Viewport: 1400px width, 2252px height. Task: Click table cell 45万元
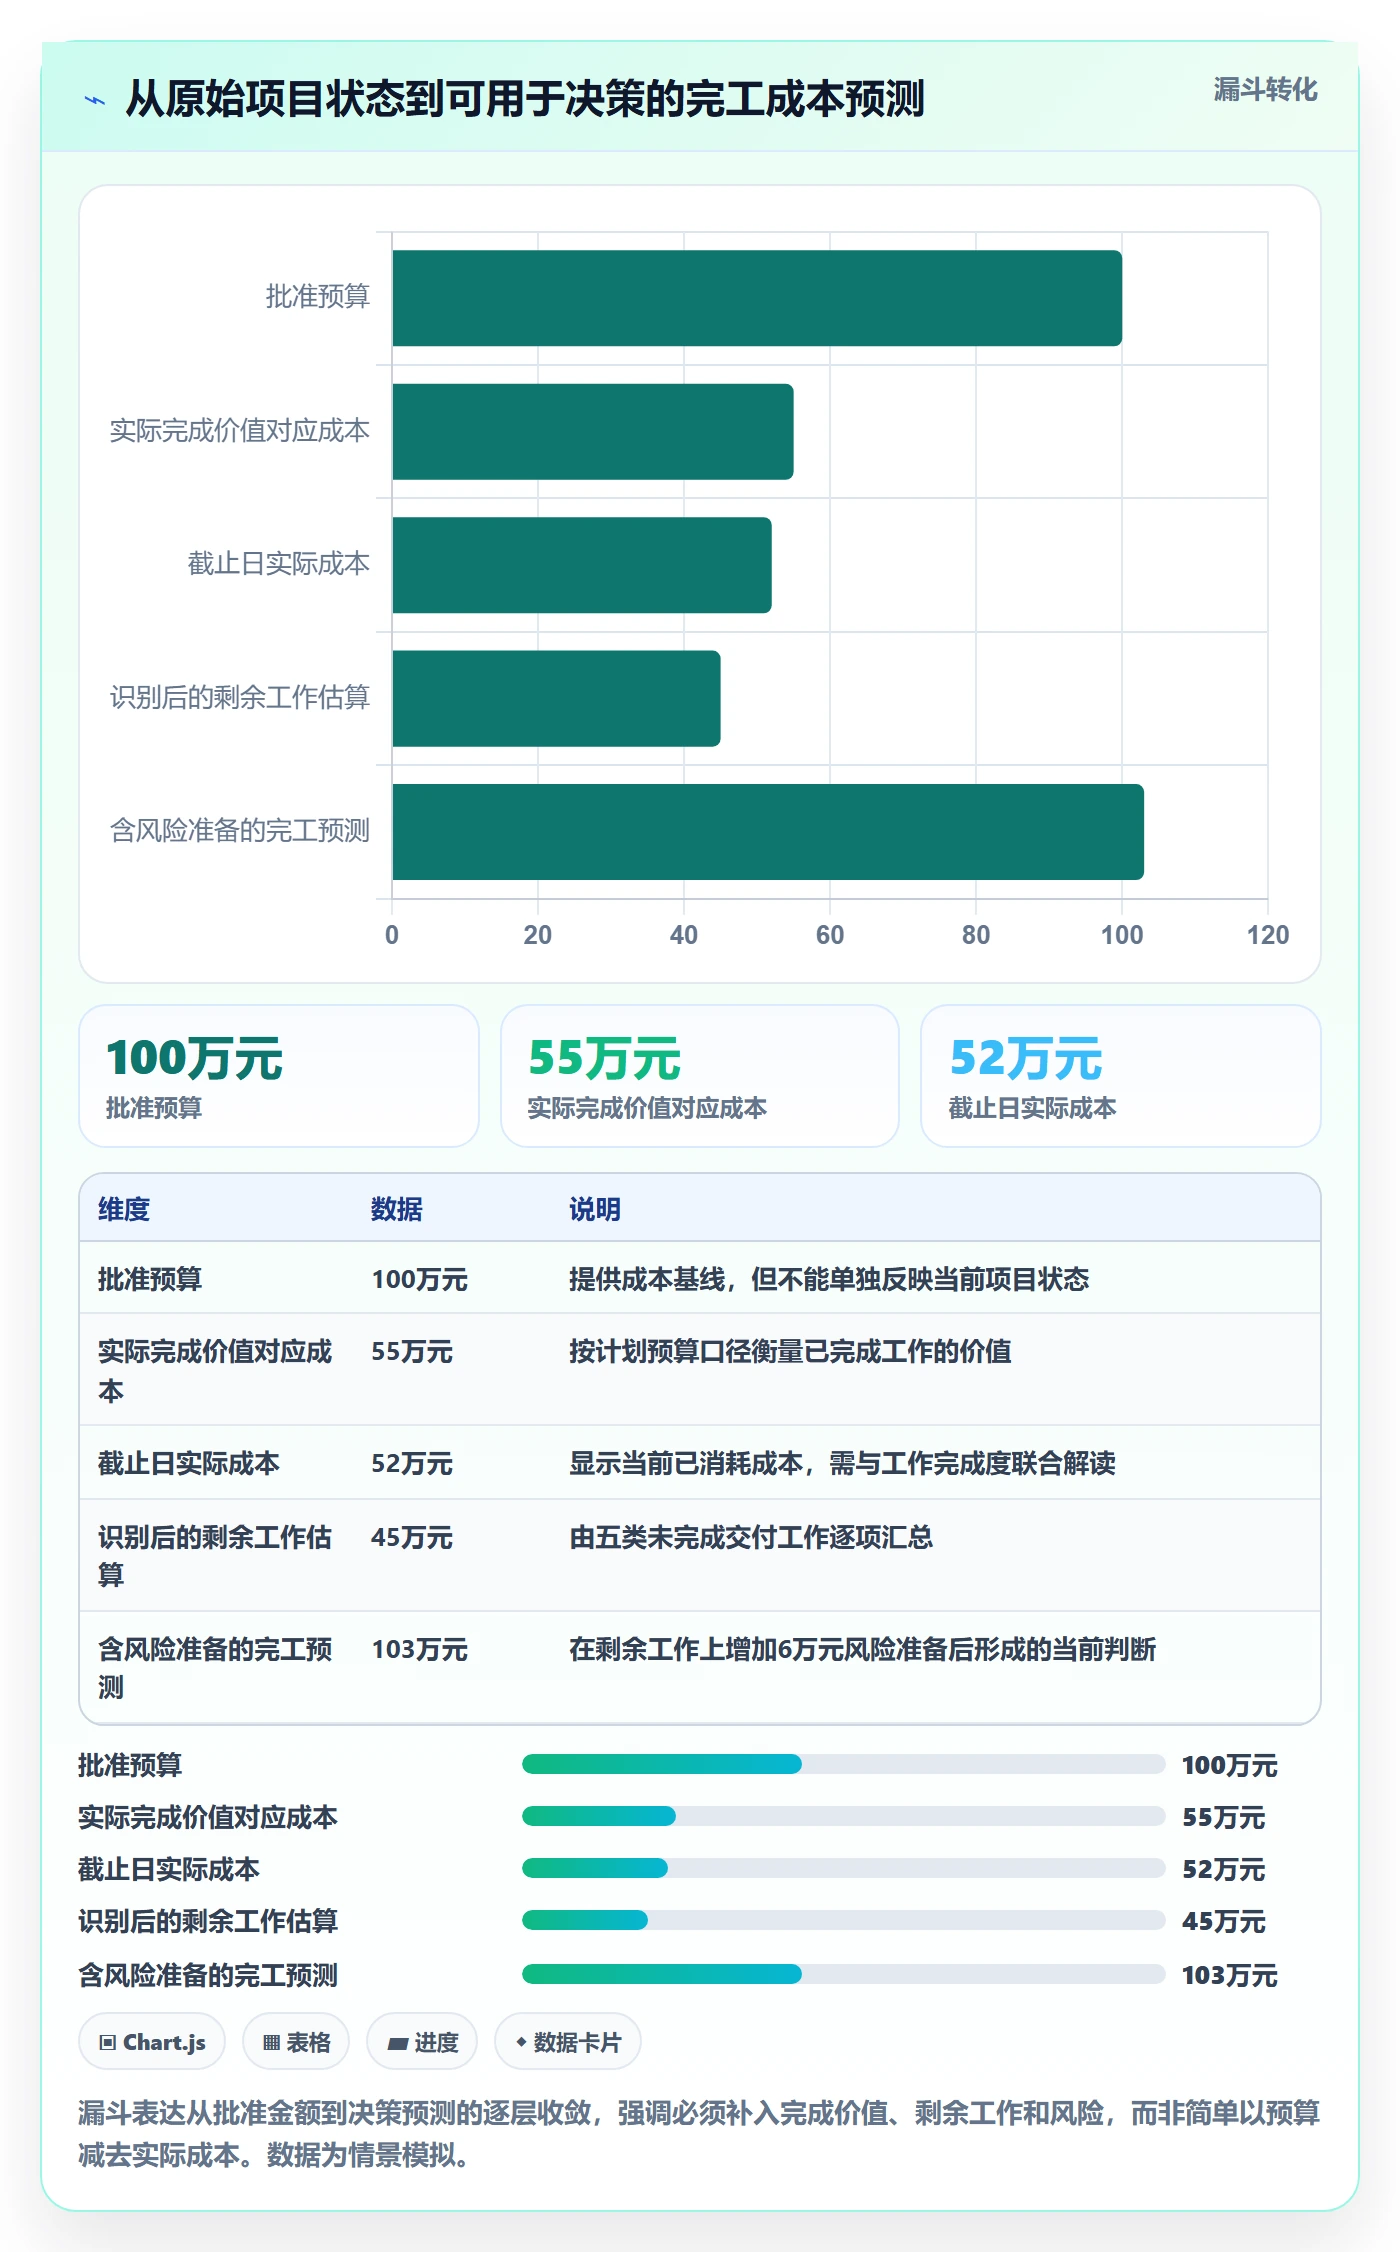coord(412,1537)
